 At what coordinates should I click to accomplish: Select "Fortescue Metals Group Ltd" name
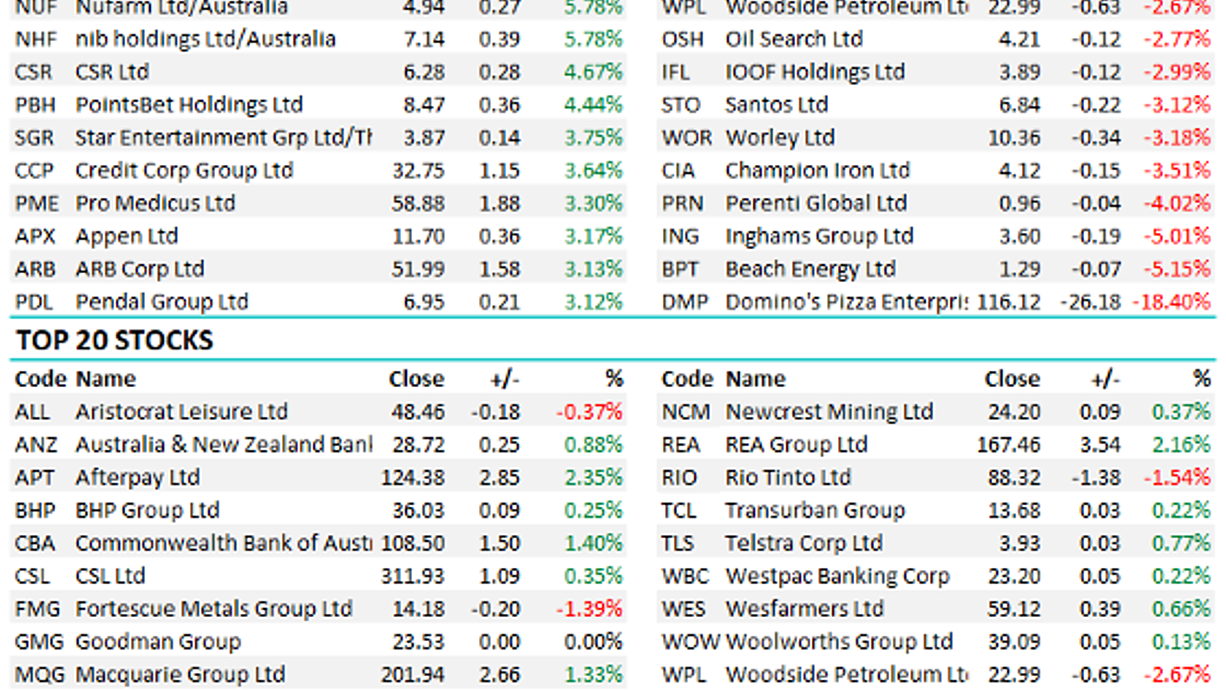[214, 611]
